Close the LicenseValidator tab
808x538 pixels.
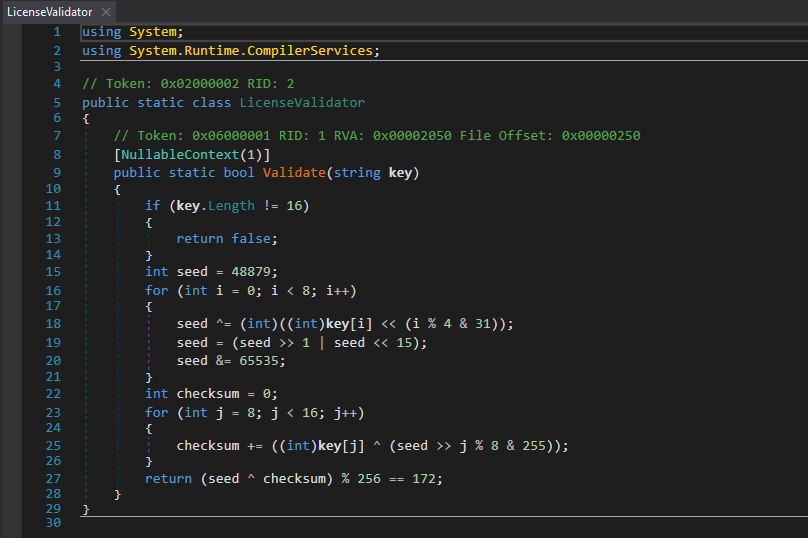106,12
